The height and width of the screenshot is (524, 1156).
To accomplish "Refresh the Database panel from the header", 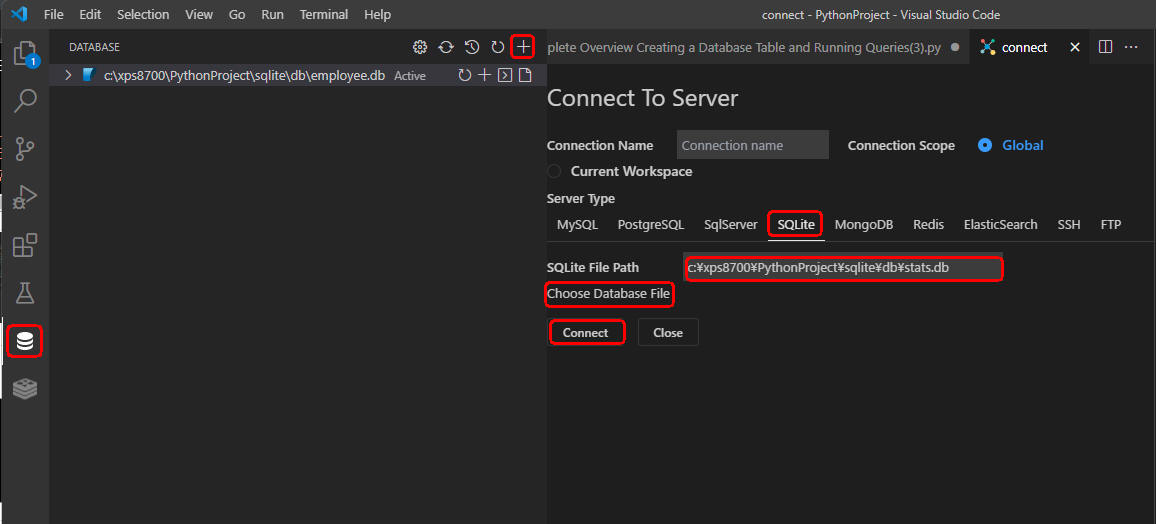I will 498,47.
